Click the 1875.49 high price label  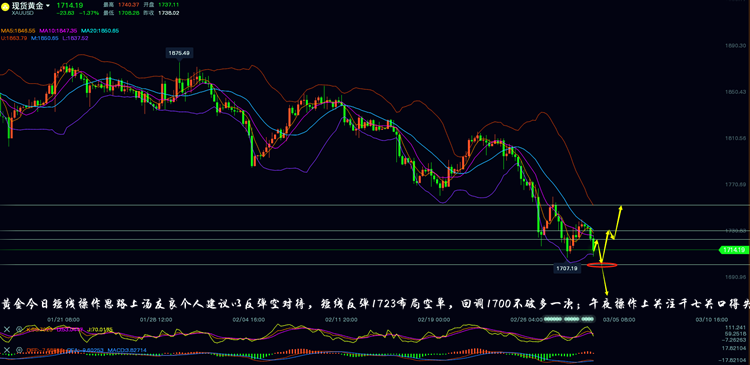point(179,53)
